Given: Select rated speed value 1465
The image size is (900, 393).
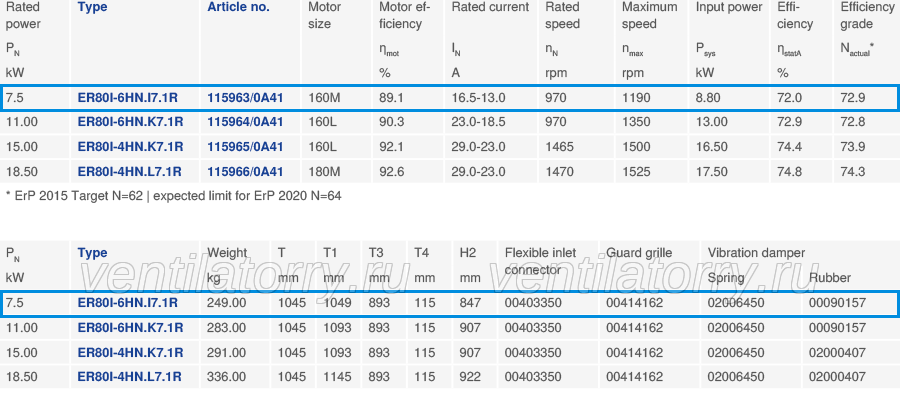Looking at the screenshot, I should click(x=559, y=147).
